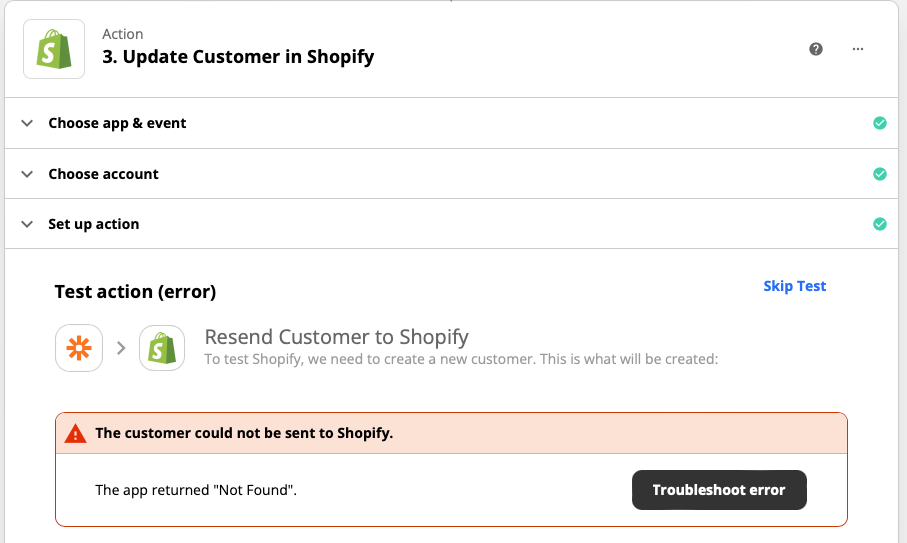Screen dimensions: 907x543
Task: Expand the Choose account chevron
Action: click(27, 174)
